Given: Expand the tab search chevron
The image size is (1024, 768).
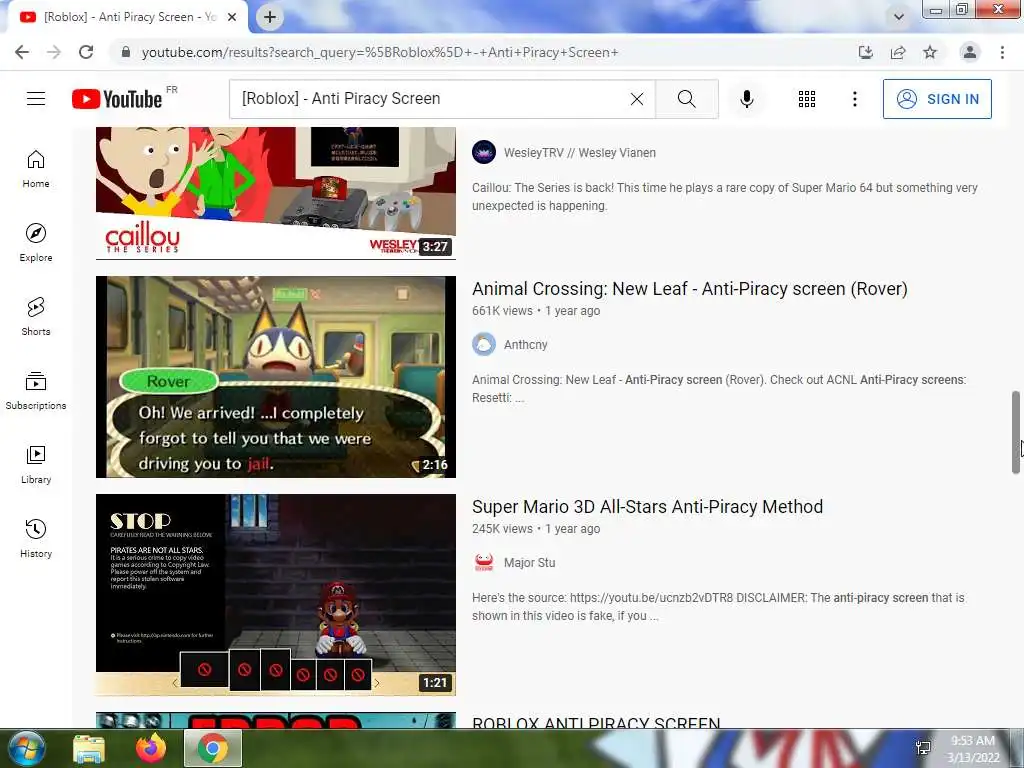Looking at the screenshot, I should click(x=899, y=17).
